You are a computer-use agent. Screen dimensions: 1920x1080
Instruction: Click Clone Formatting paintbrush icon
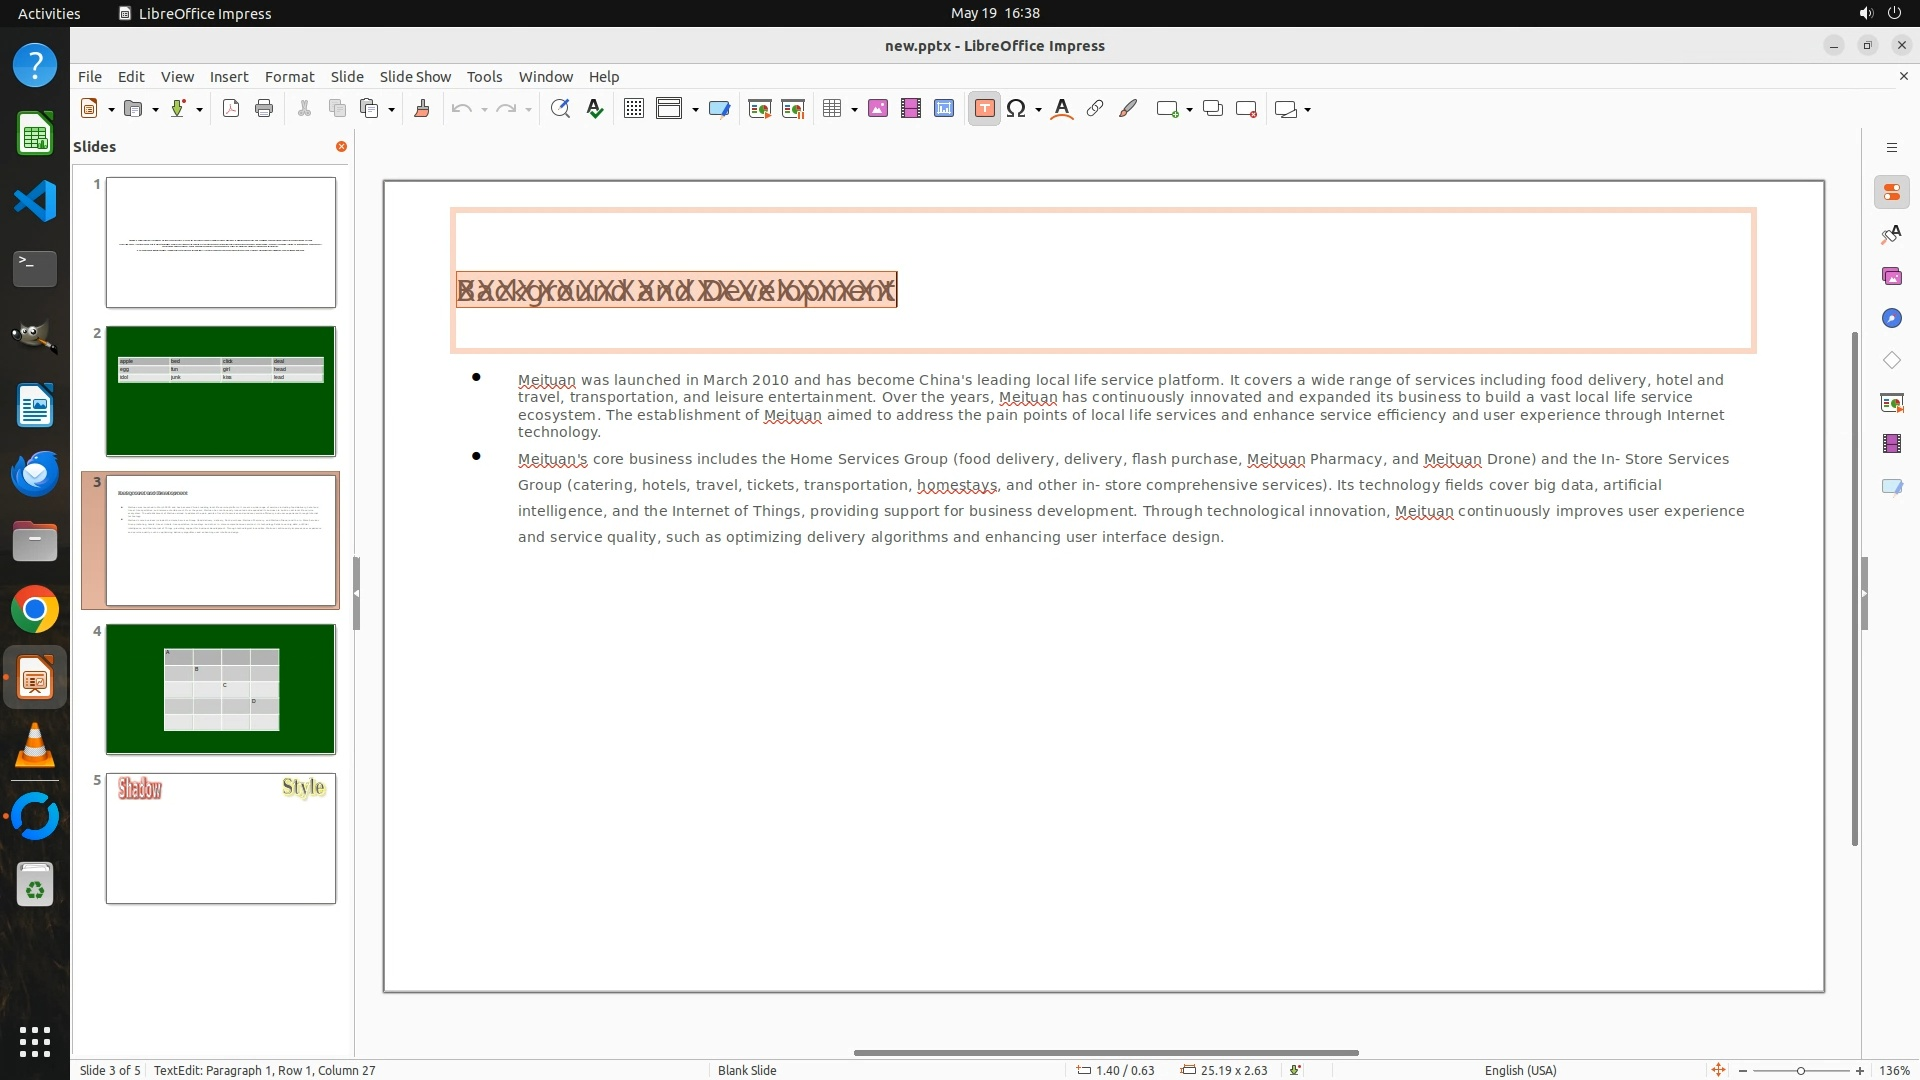(421, 109)
